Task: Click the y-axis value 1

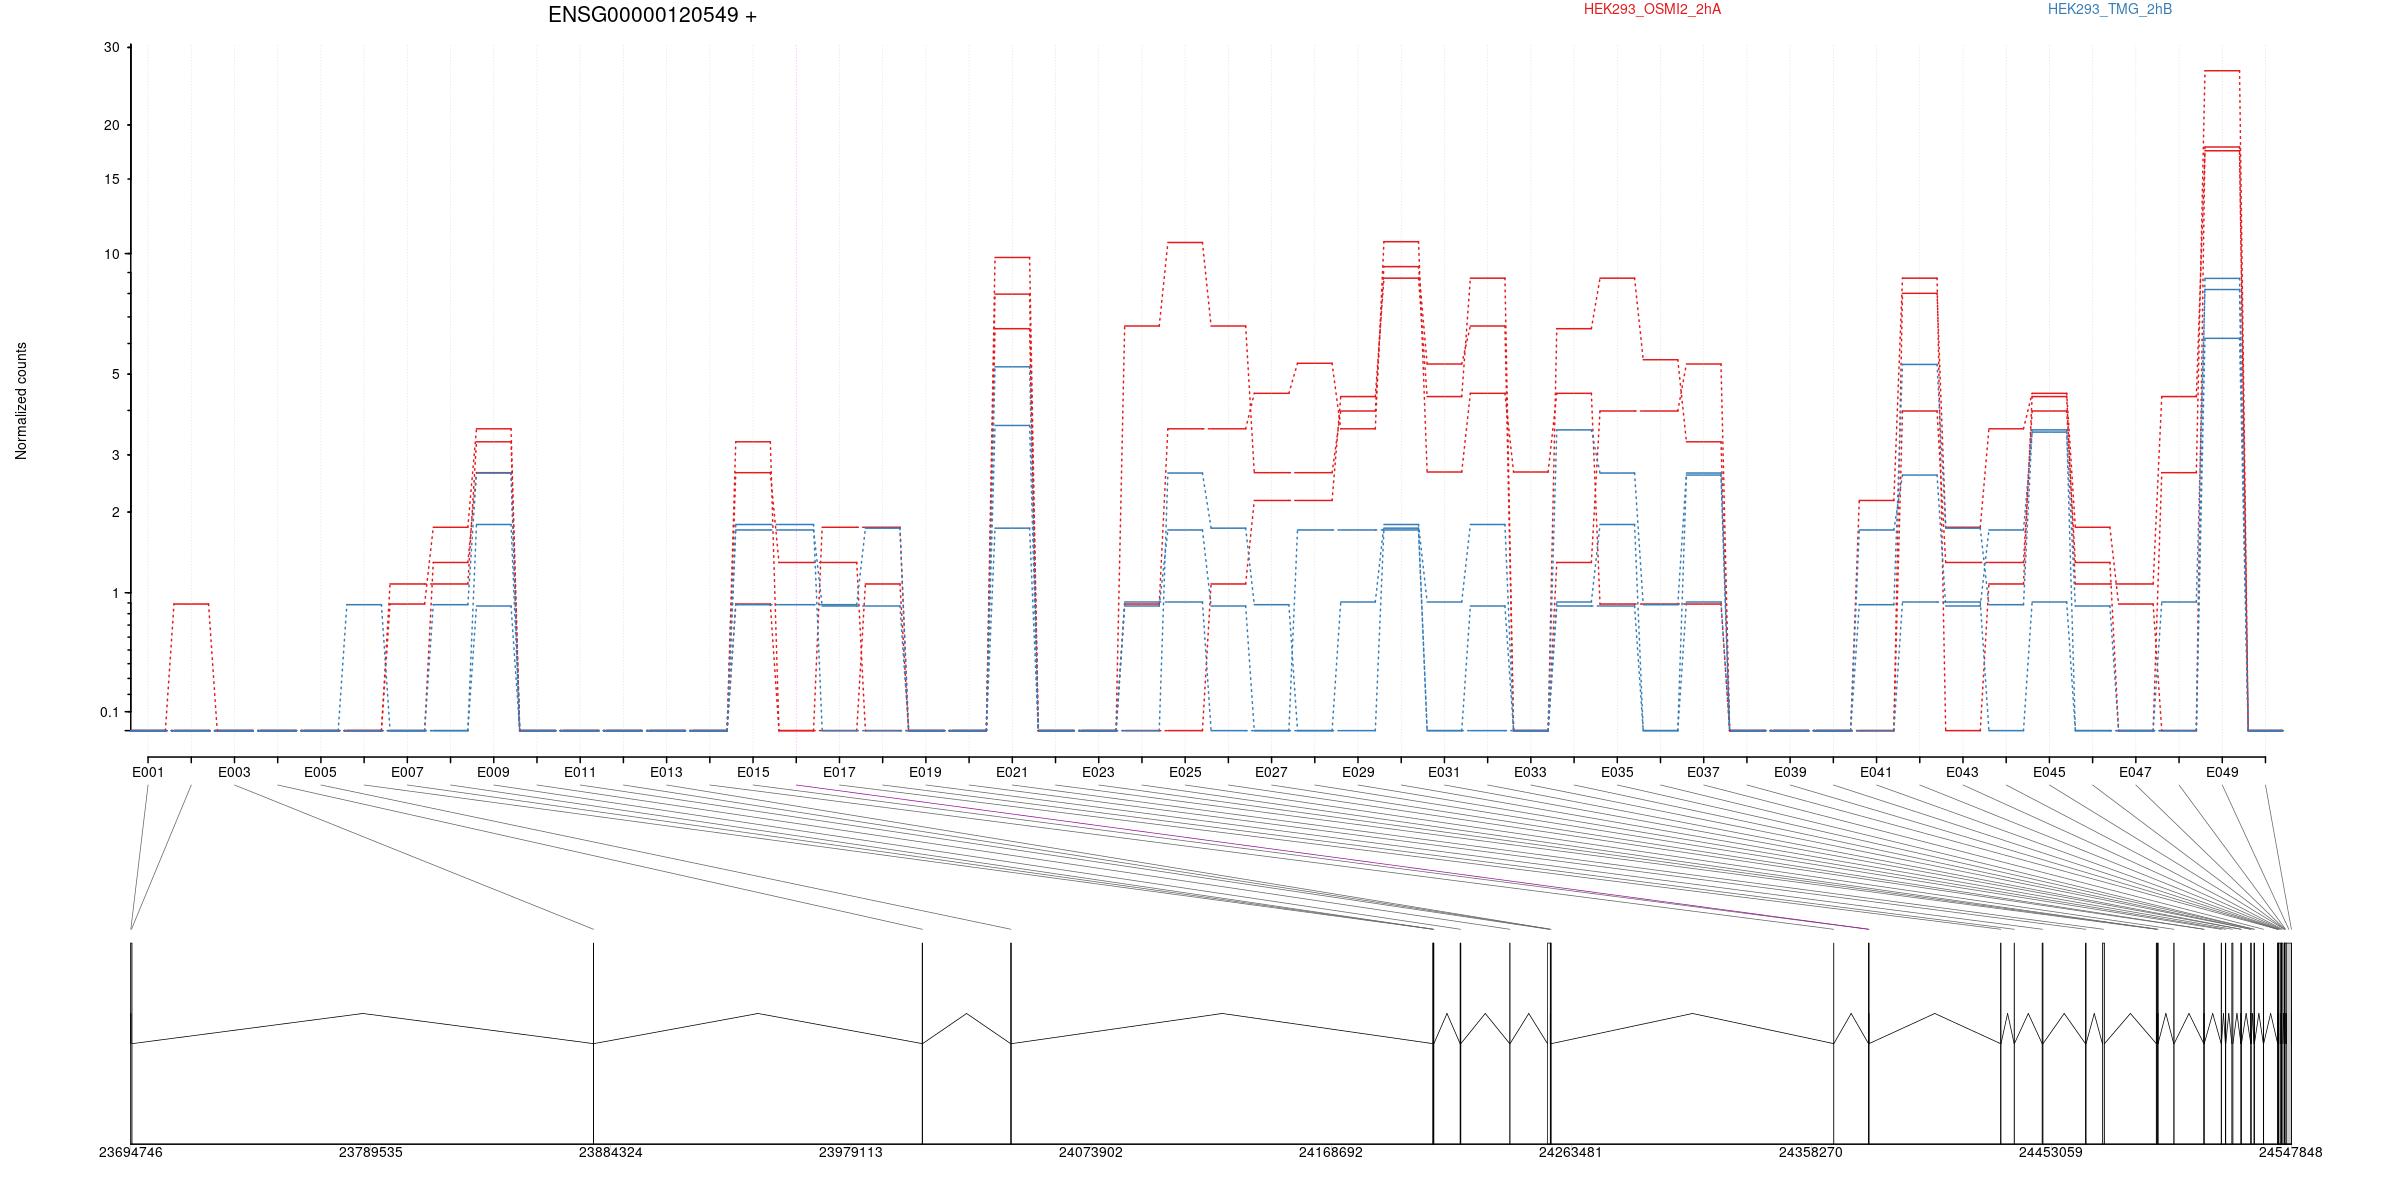Action: (x=115, y=593)
